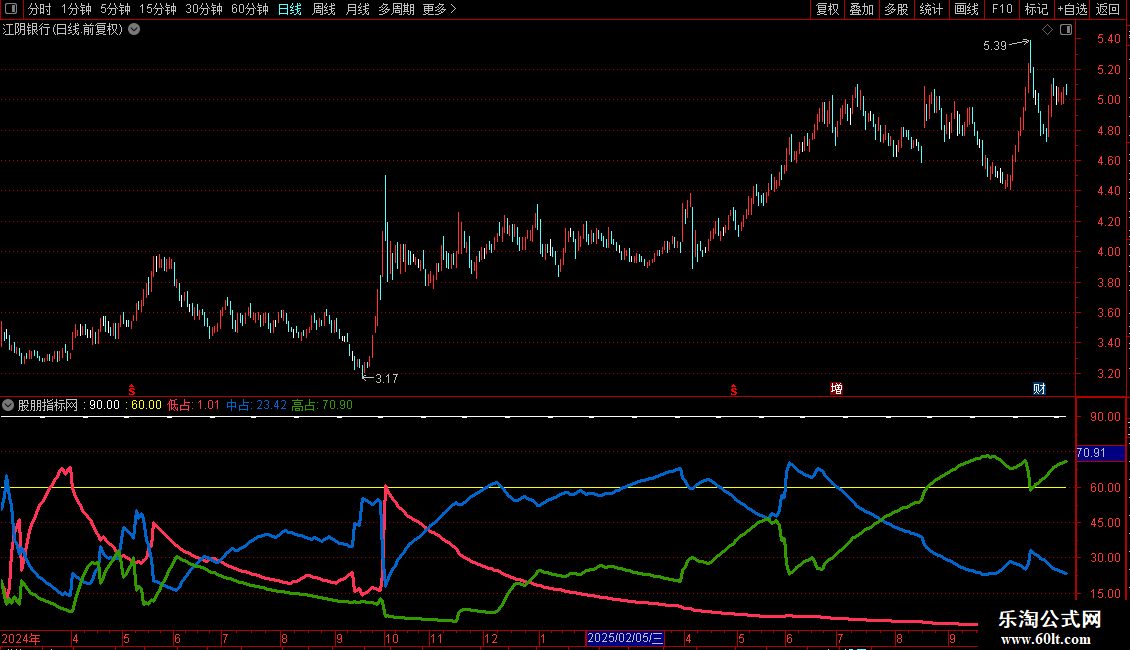The height and width of the screenshot is (650, 1130).
Task: Open 多周期 multi-period view
Action: (396, 9)
